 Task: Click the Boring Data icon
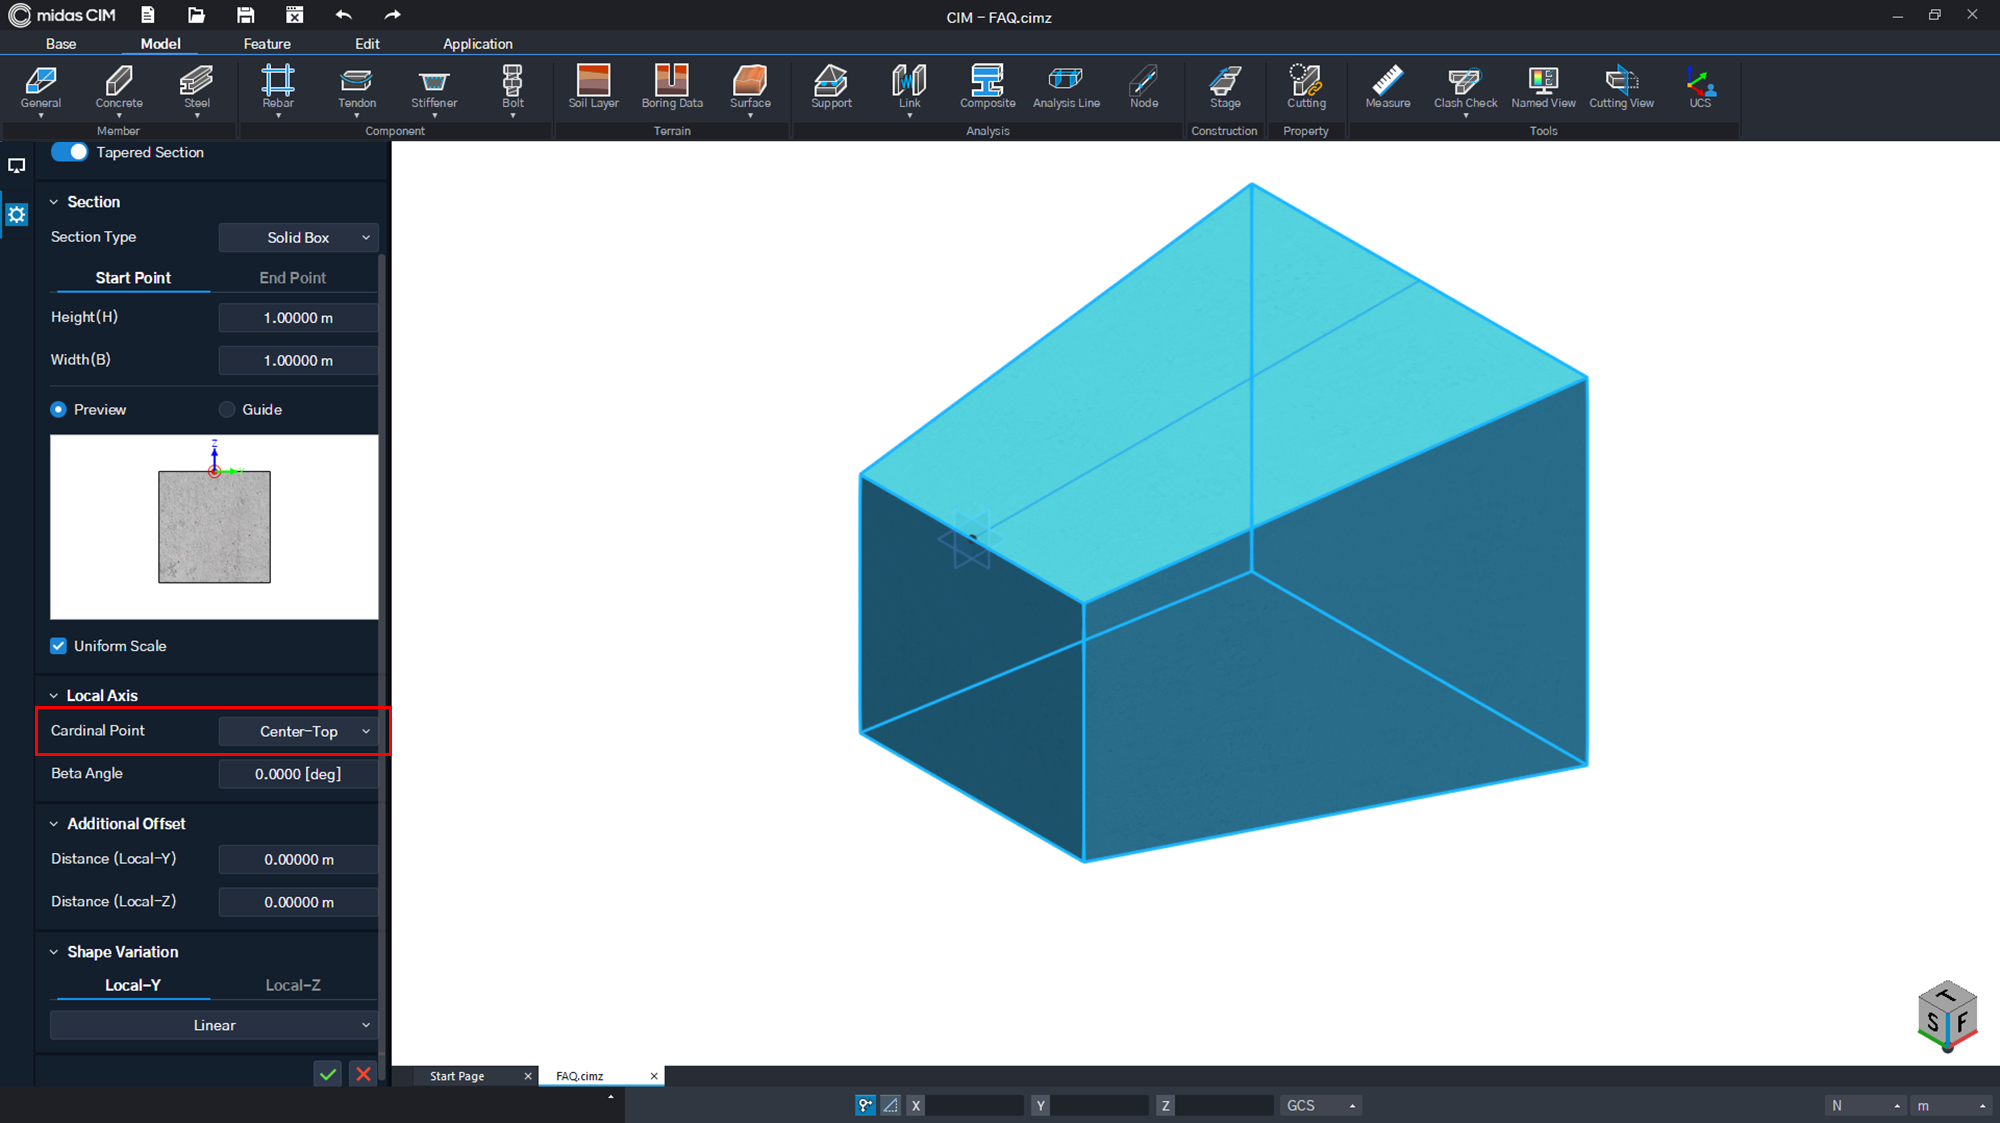pyautogui.click(x=672, y=87)
